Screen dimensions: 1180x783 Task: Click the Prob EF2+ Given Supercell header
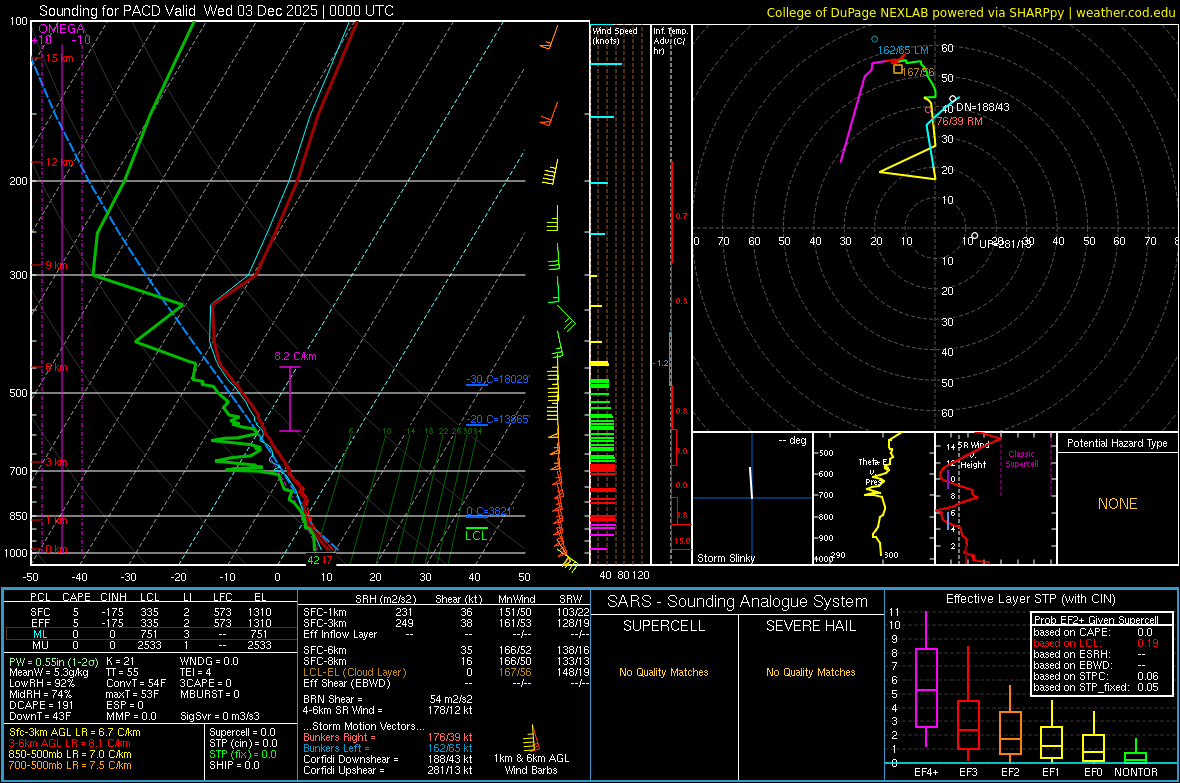pyautogui.click(x=1096, y=620)
